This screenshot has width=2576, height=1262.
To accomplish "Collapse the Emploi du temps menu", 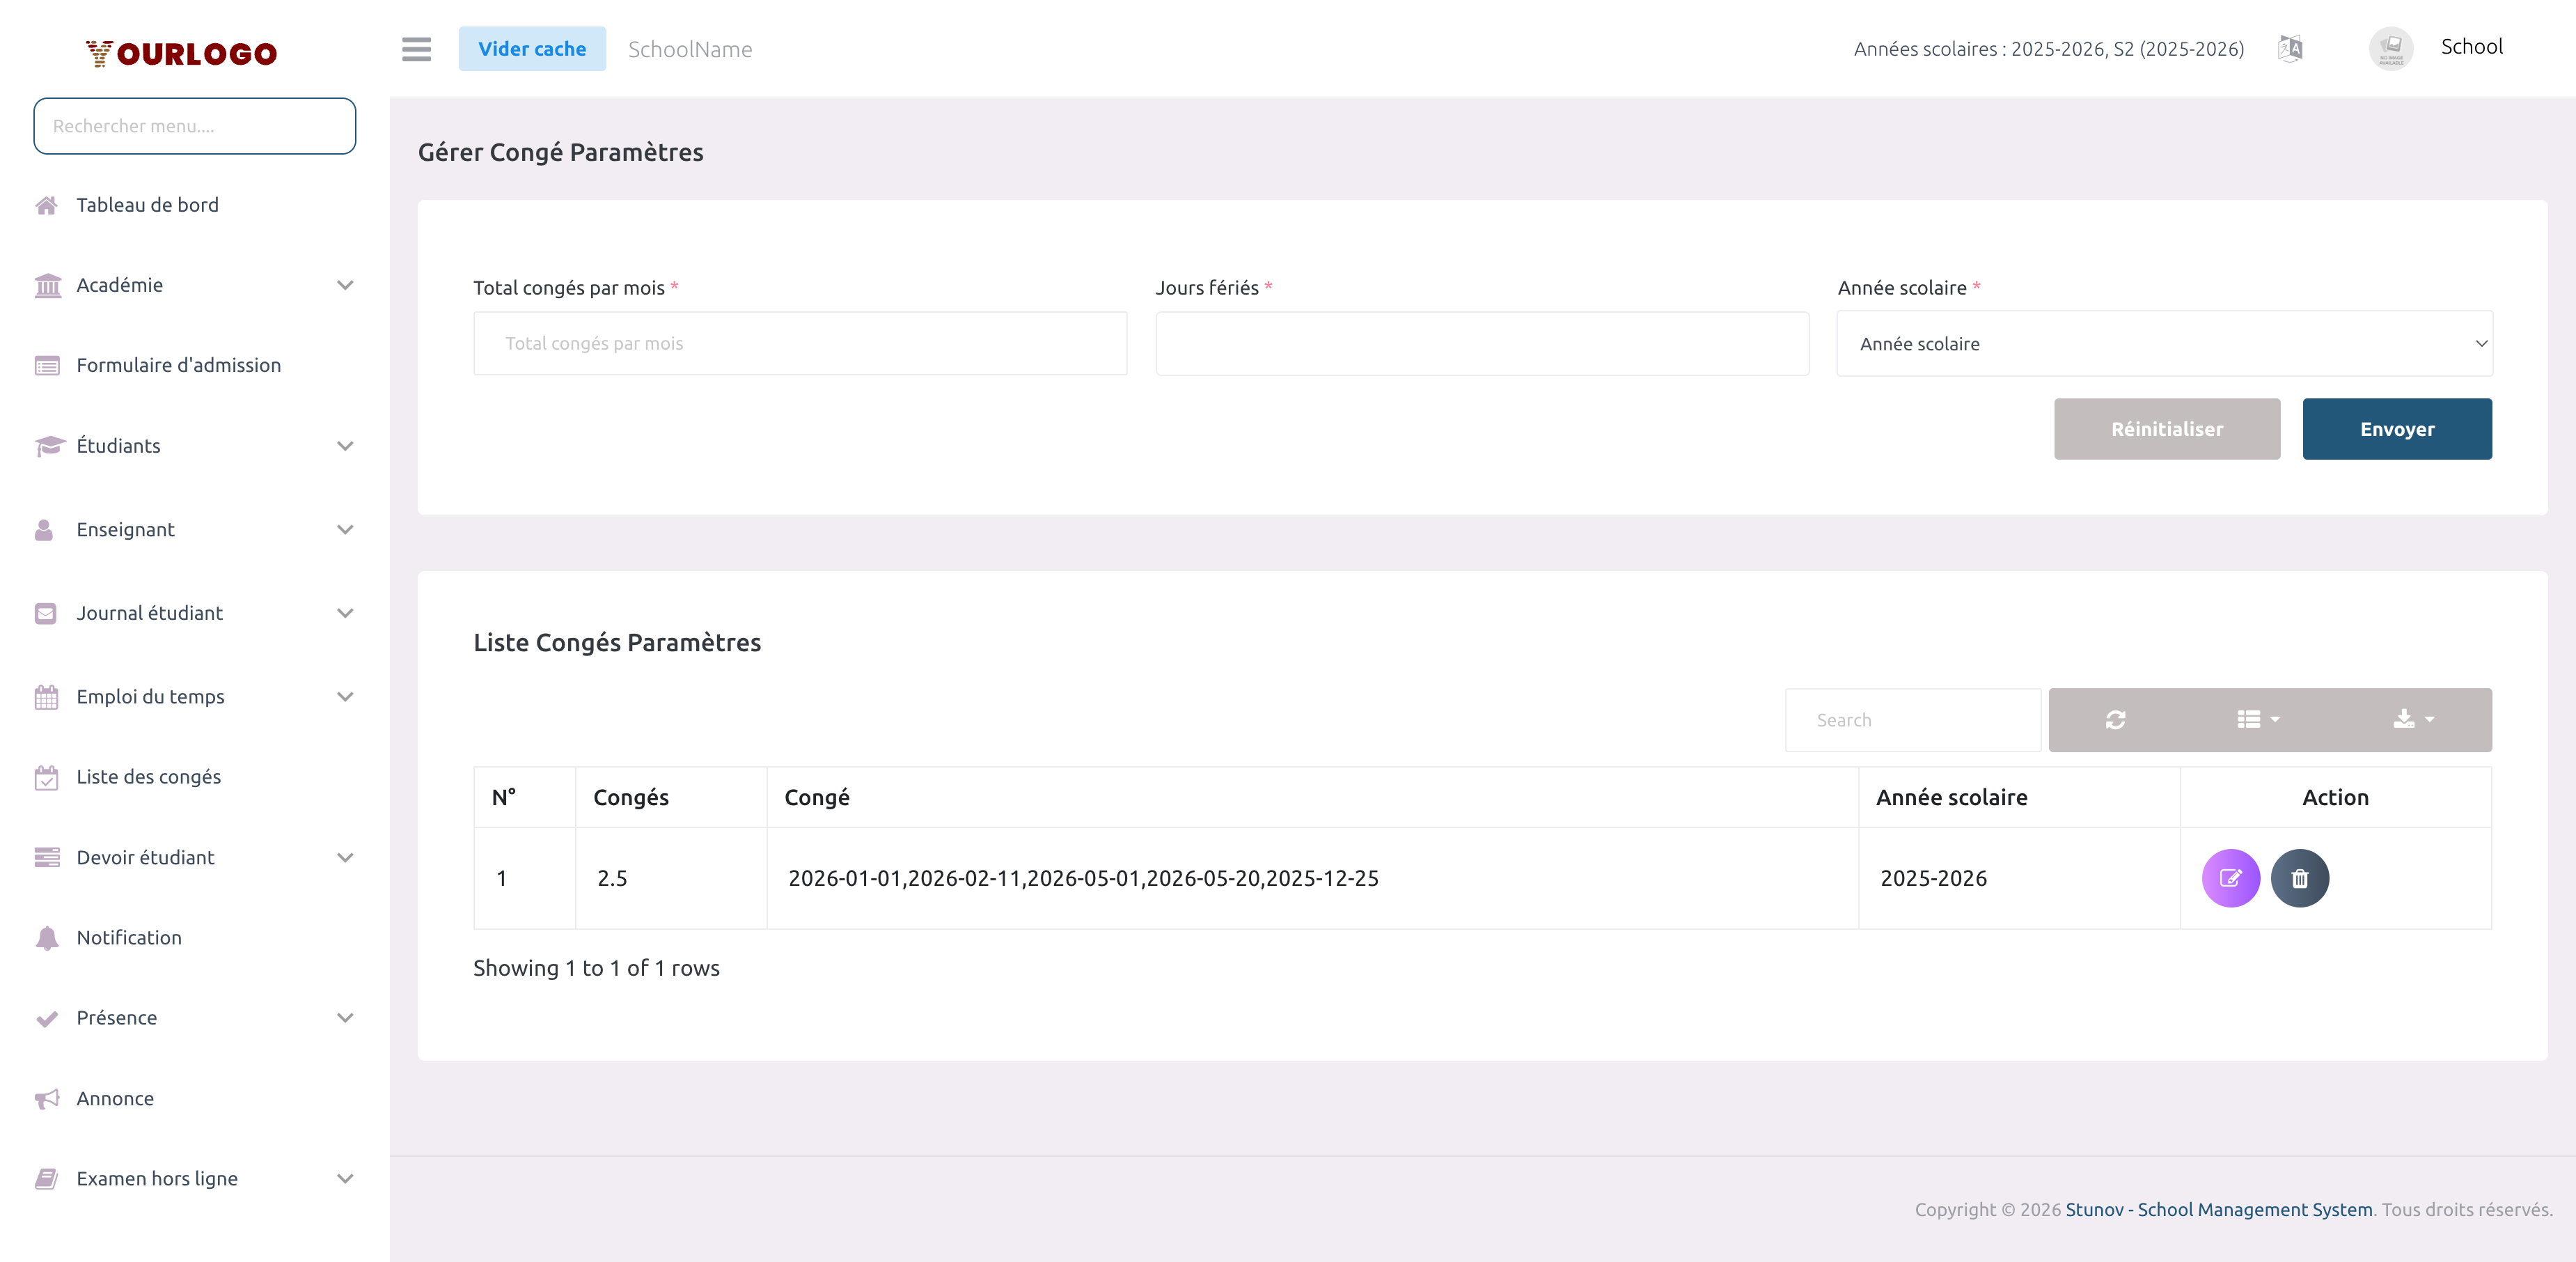I will [x=345, y=697].
